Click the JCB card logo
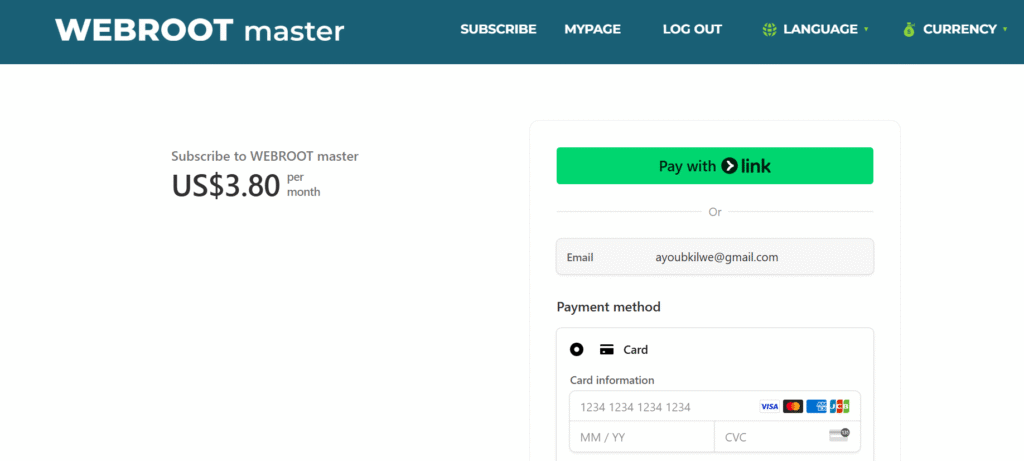Screen dimensions: 1024x461 (x=839, y=406)
